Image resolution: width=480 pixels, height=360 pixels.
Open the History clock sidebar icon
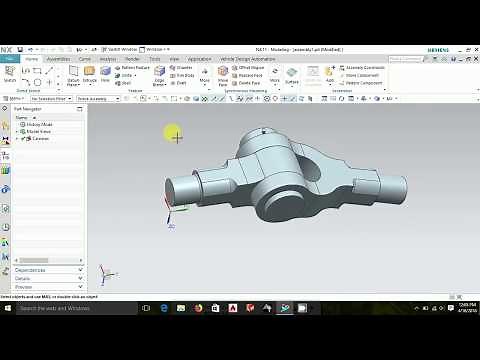pos(5,227)
